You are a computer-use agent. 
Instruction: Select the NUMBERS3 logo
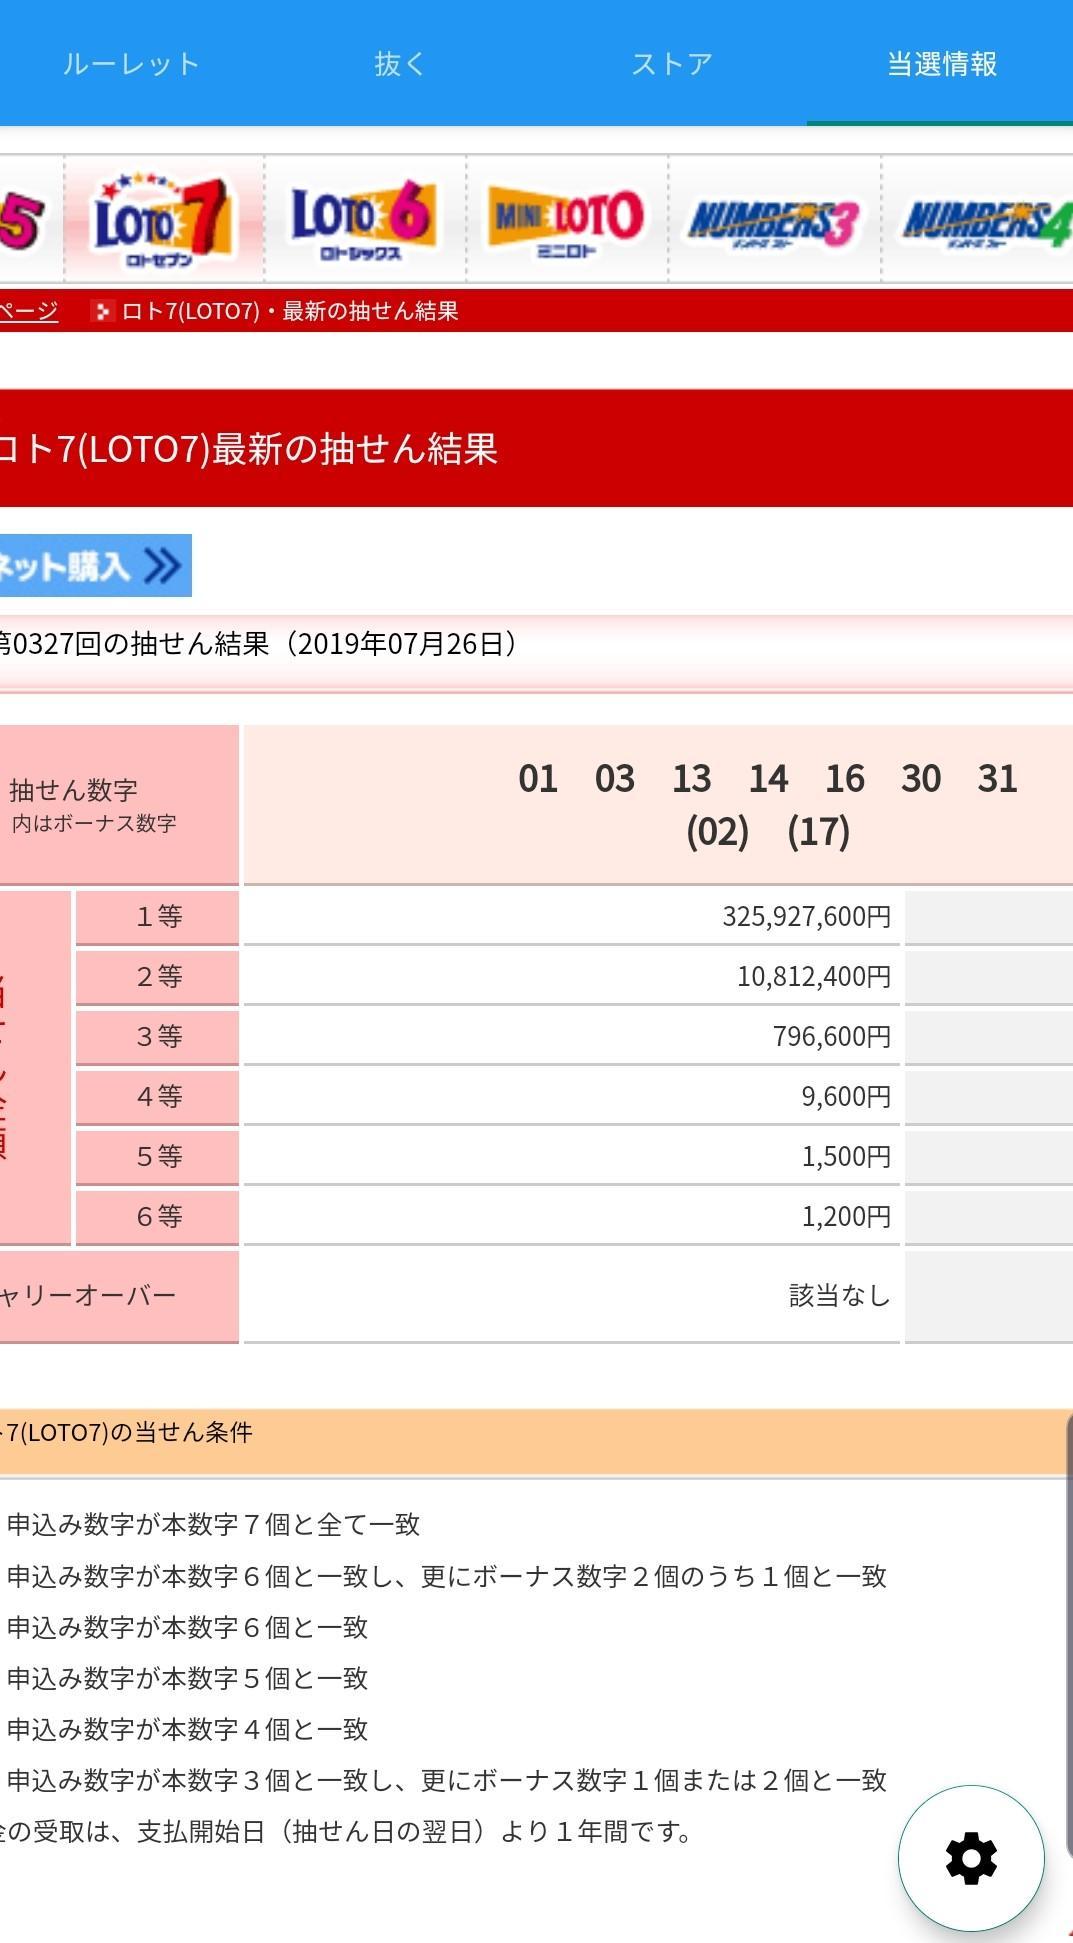pos(774,223)
